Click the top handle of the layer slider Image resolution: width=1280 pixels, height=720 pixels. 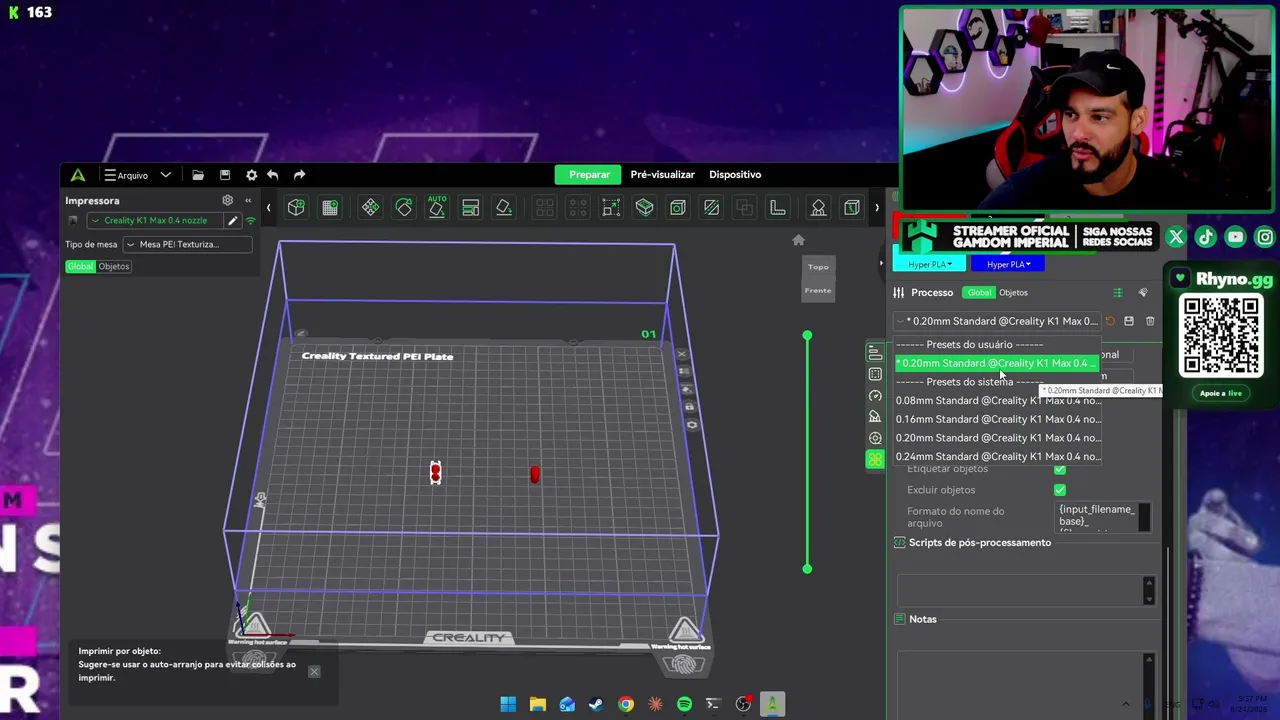coord(807,336)
